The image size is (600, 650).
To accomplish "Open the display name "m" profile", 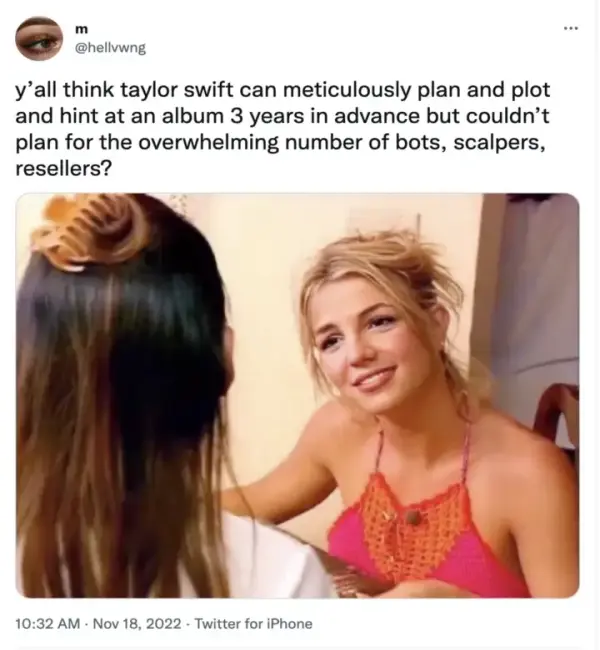I will pyautogui.click(x=82, y=29).
